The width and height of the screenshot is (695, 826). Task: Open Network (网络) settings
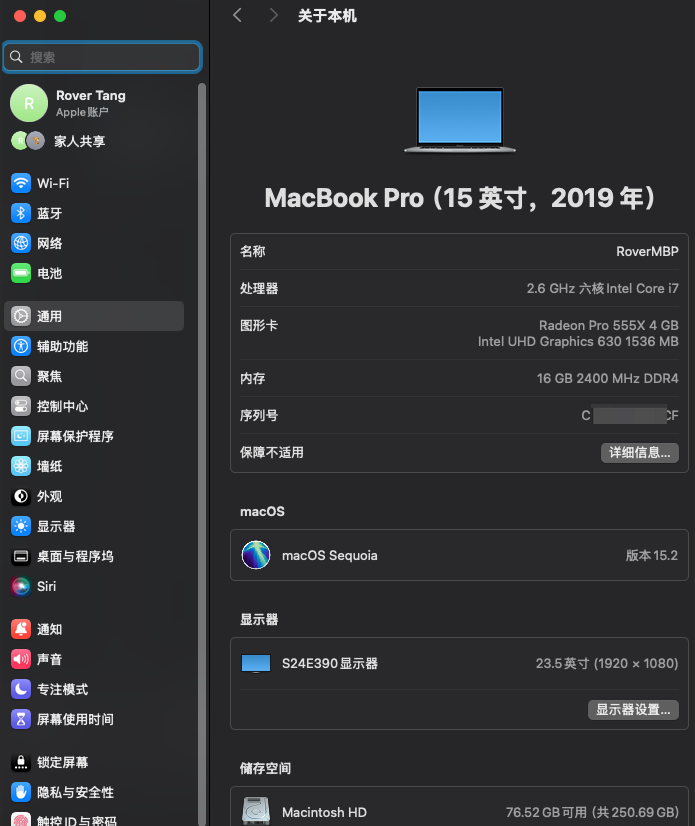94,243
